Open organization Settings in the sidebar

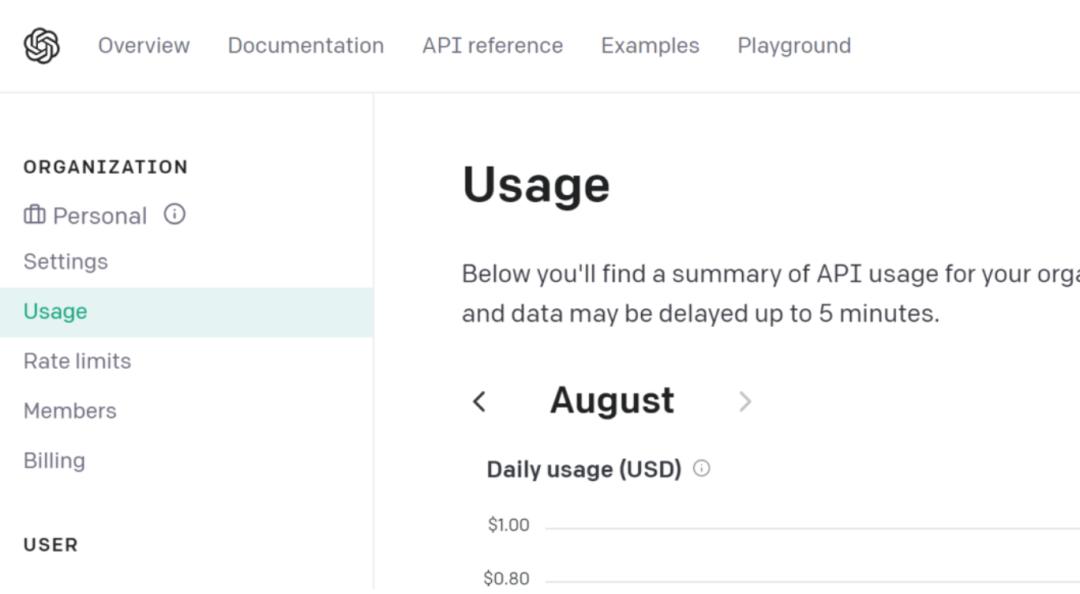tap(66, 262)
